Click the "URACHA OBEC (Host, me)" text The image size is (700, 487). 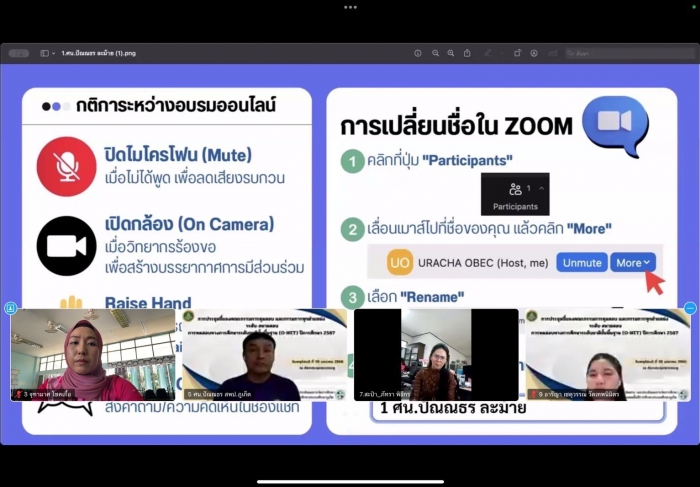tap(483, 263)
